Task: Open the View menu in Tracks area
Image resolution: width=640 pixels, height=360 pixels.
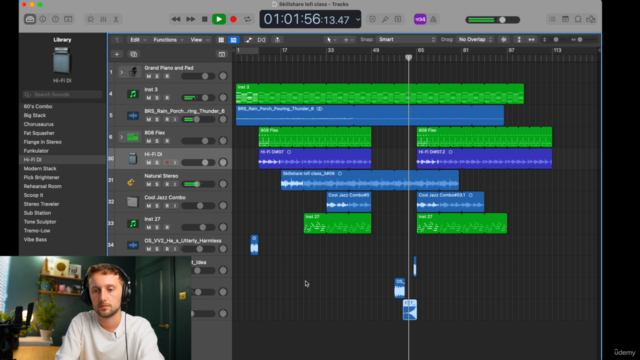Action: tap(200, 40)
